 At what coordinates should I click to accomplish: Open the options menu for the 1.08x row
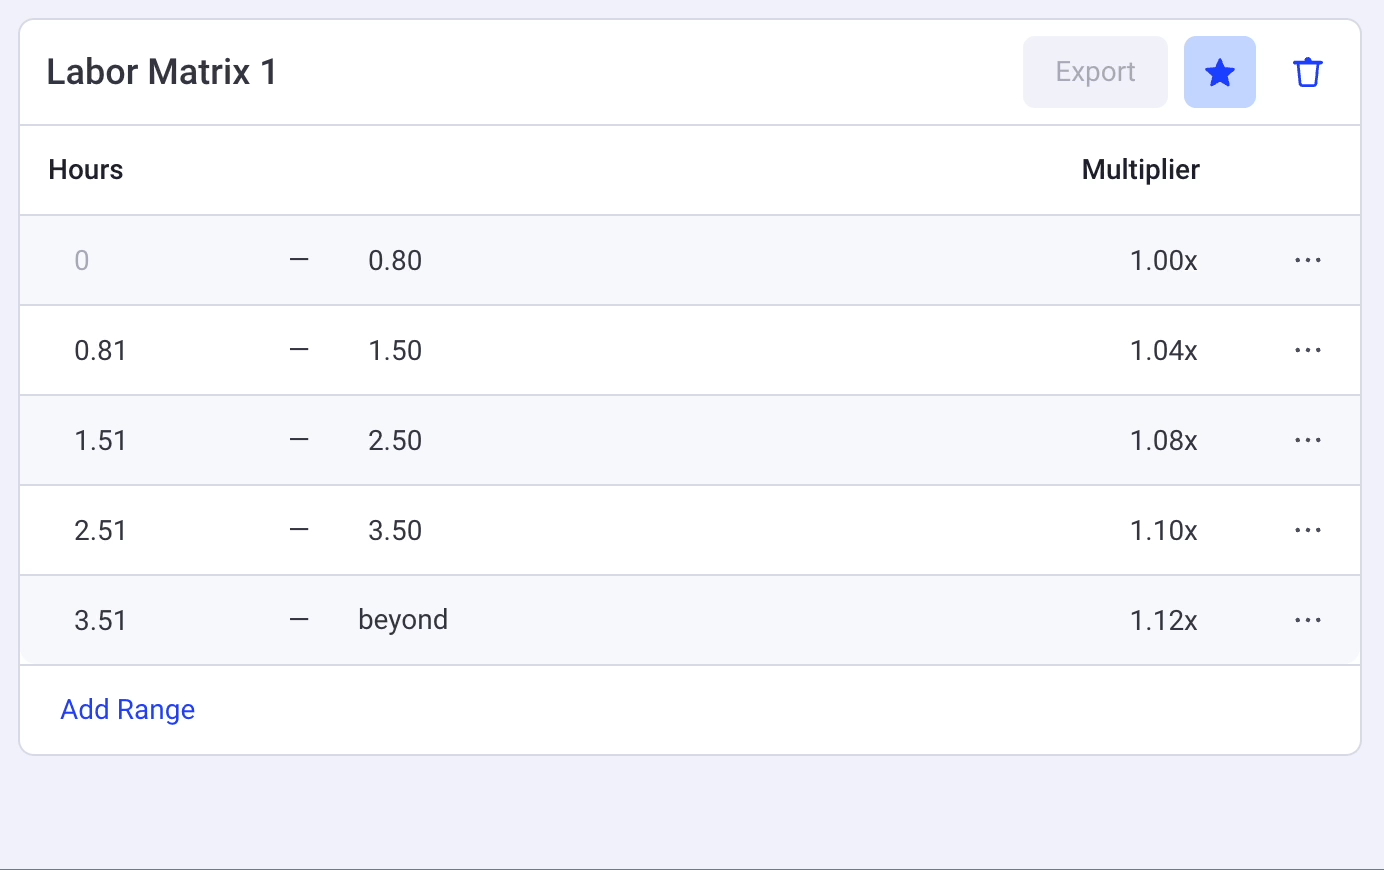click(1308, 440)
